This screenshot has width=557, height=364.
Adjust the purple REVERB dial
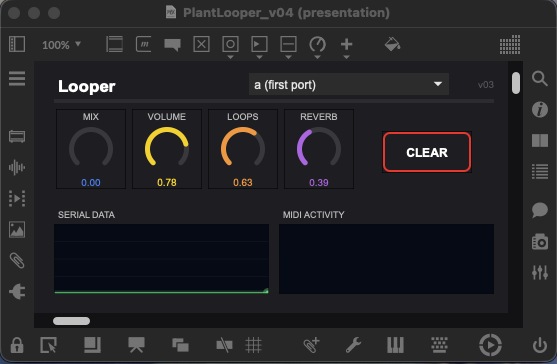point(319,147)
